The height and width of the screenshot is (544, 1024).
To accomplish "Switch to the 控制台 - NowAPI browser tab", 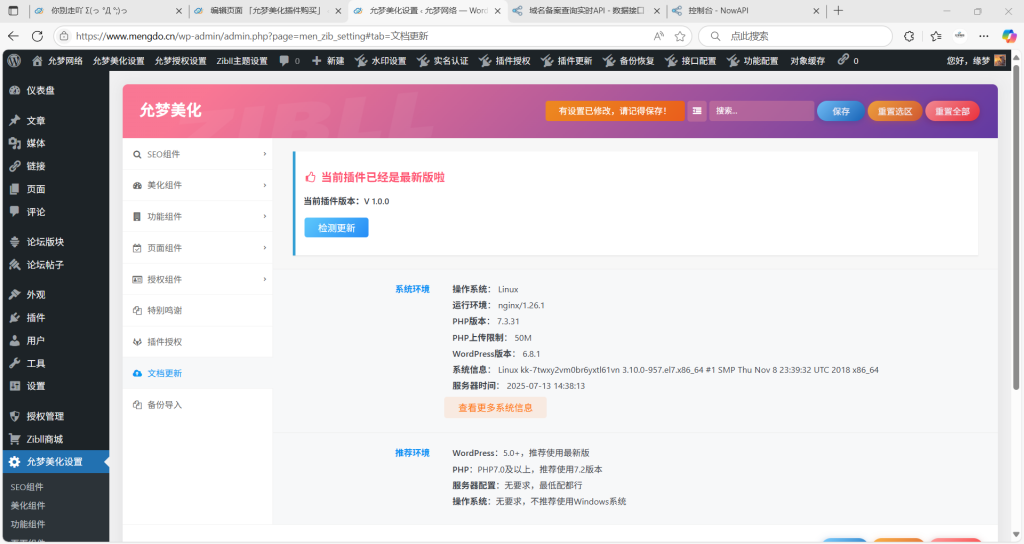I will [x=745, y=10].
